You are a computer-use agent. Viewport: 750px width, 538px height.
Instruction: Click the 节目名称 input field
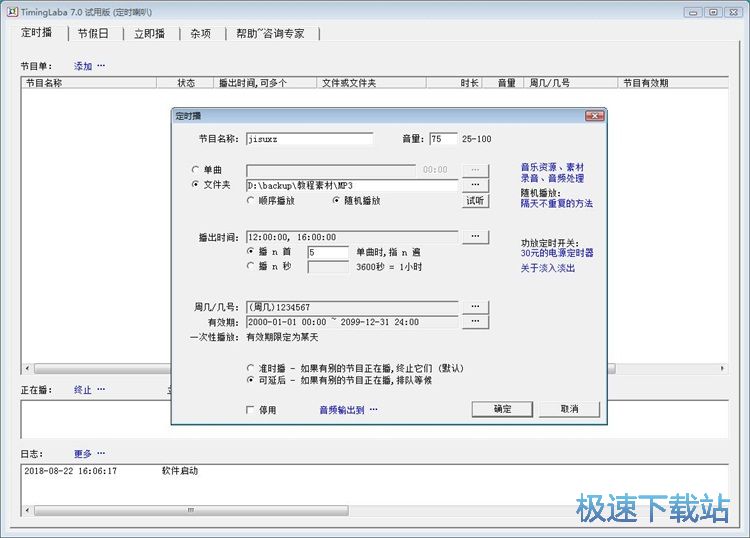pyautogui.click(x=309, y=139)
